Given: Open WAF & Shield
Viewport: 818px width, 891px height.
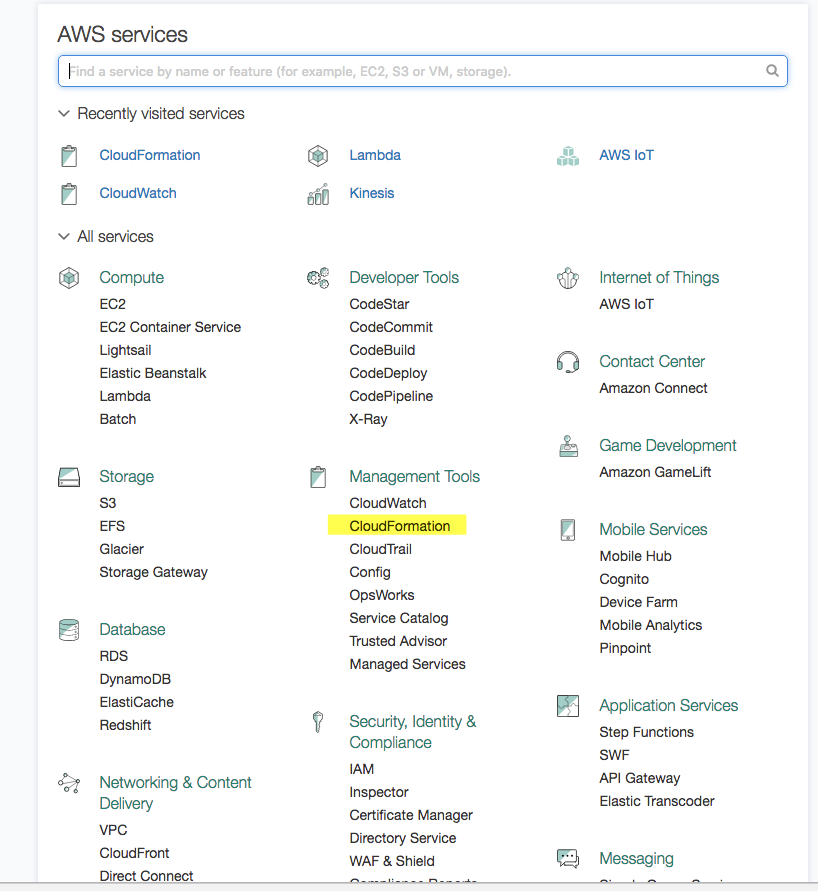Looking at the screenshot, I should point(392,861).
